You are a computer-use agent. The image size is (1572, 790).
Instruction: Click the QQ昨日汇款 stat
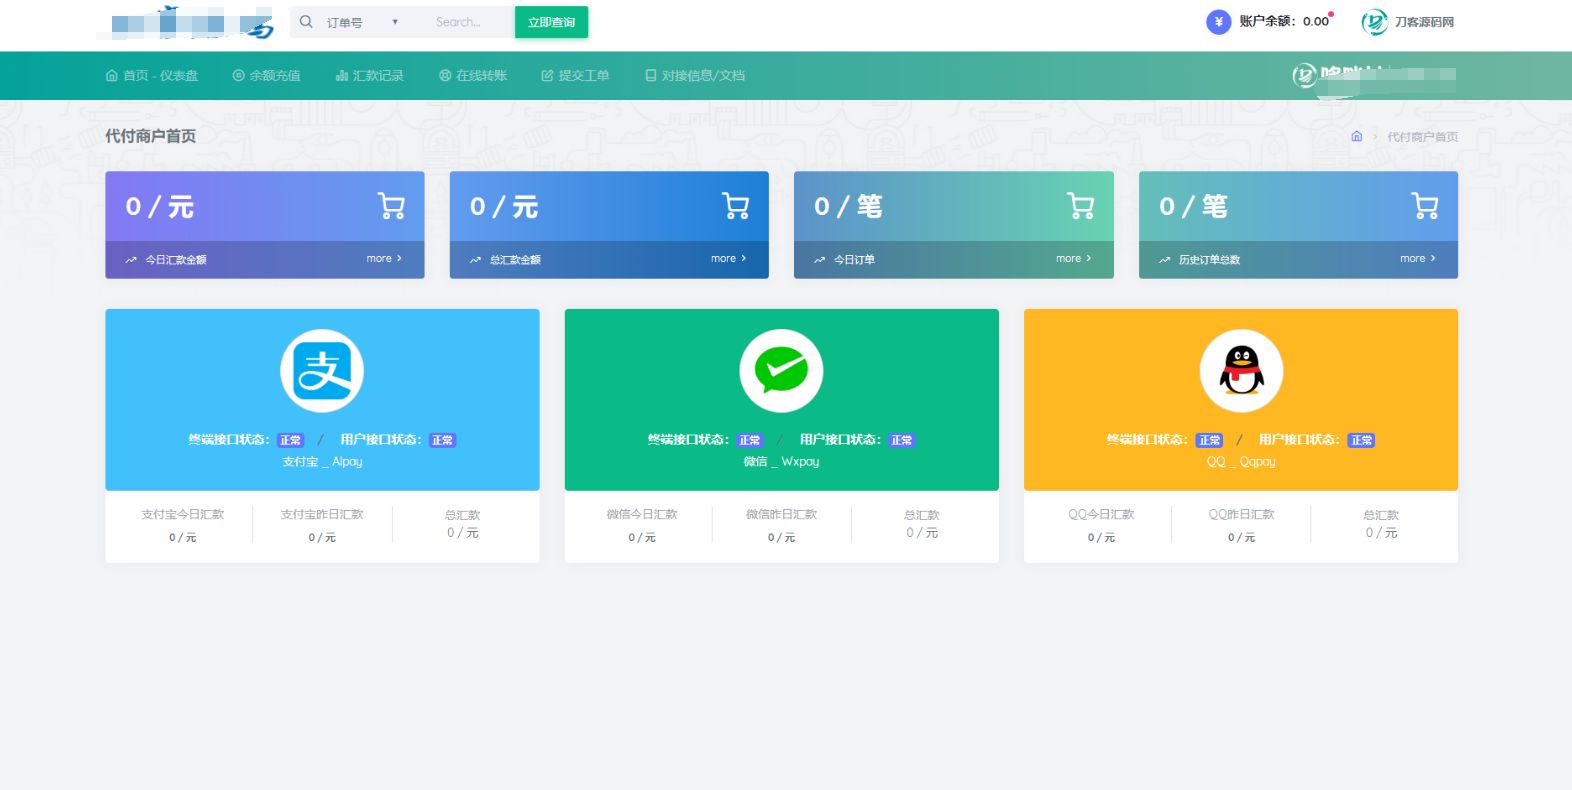tap(1241, 526)
